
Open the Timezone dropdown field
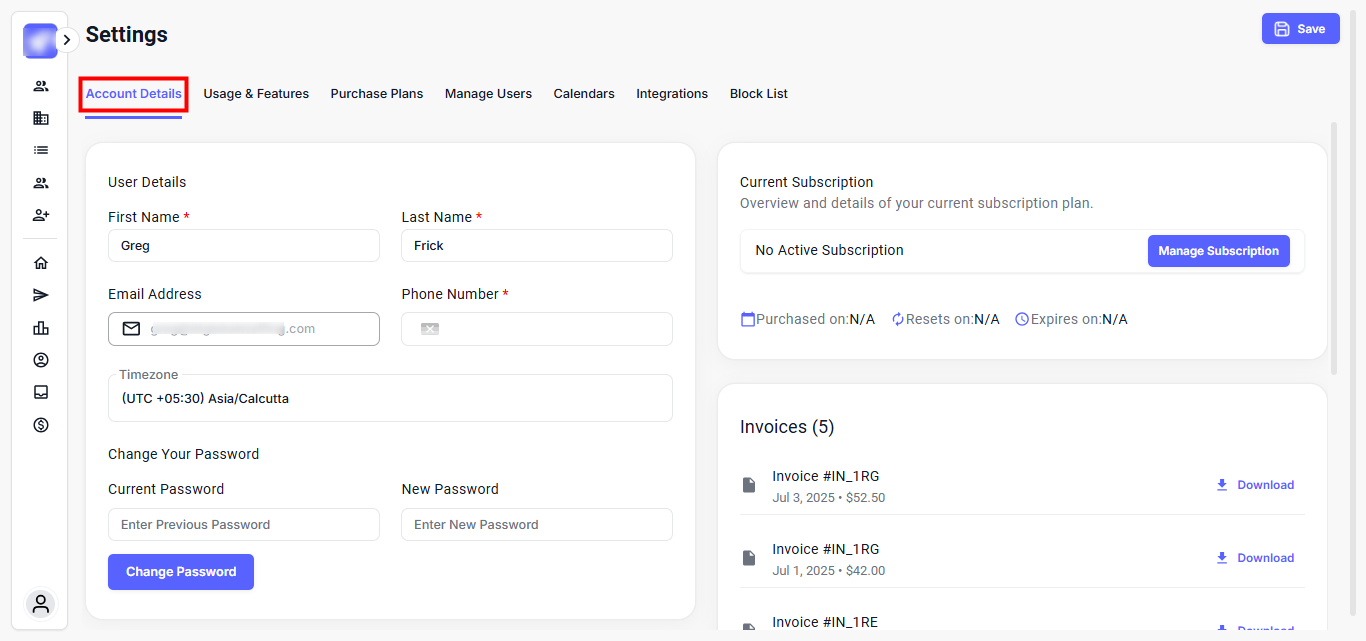tap(390, 398)
